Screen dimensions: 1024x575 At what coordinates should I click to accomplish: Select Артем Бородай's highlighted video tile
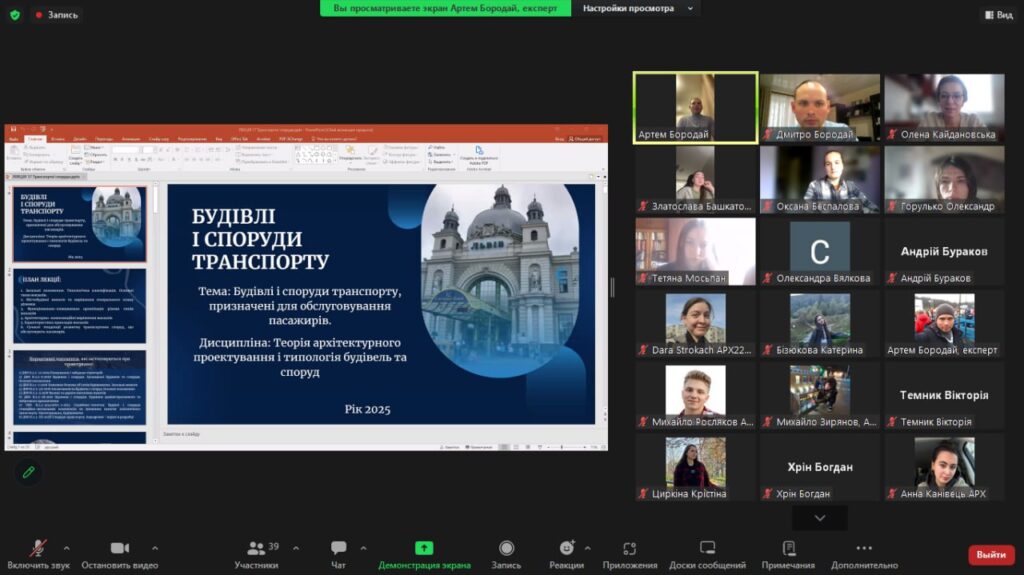click(695, 107)
